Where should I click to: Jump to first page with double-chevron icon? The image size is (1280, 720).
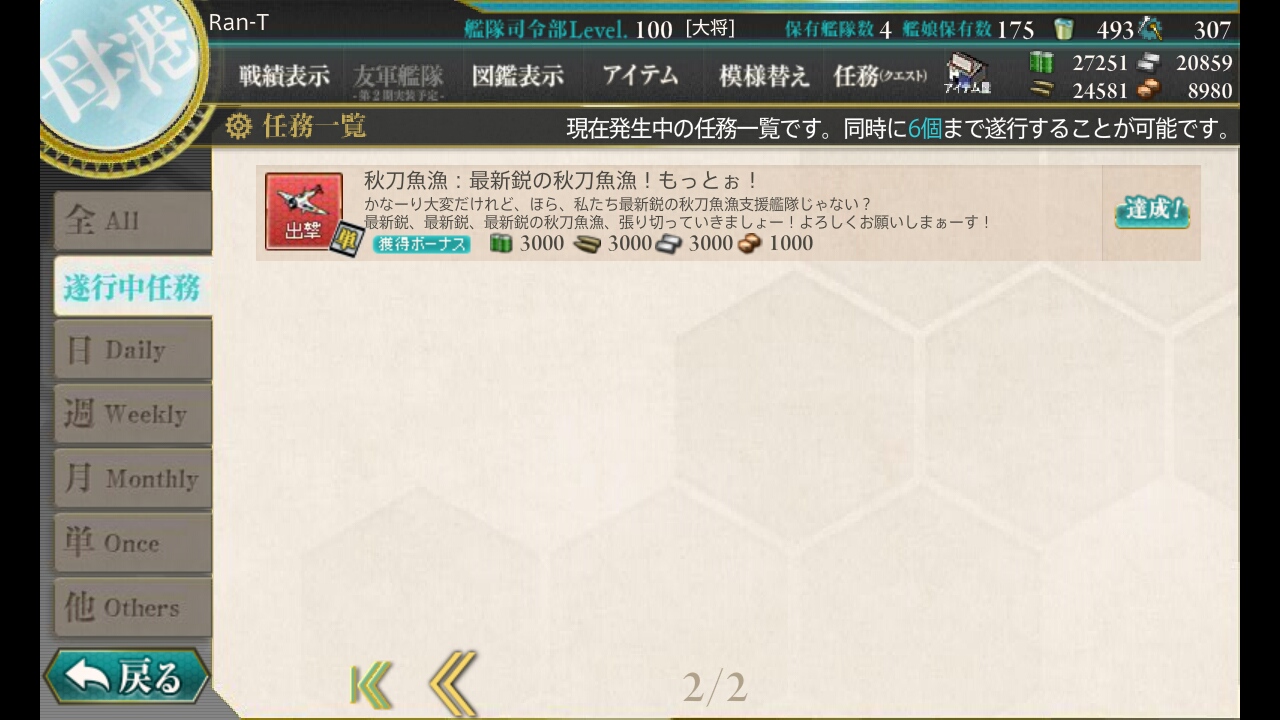point(371,686)
